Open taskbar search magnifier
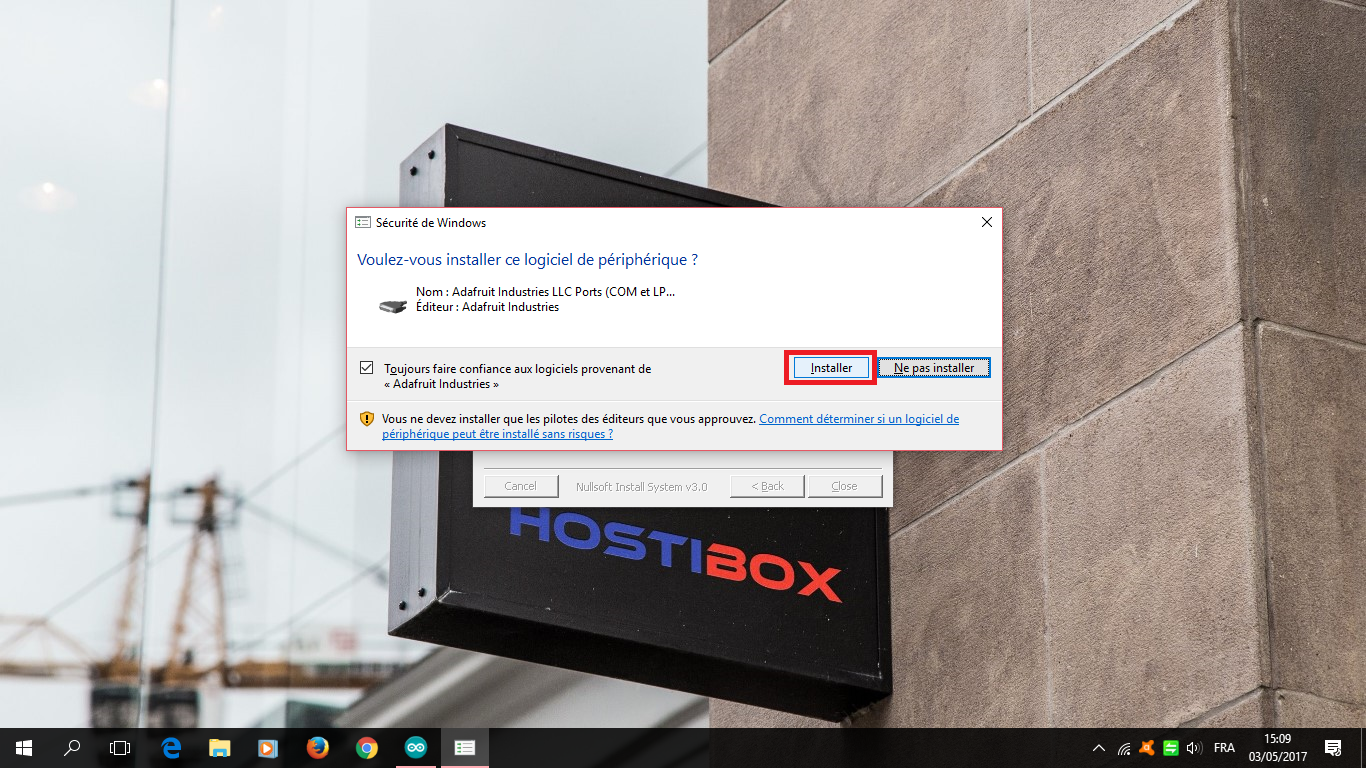The image size is (1366, 768). click(x=72, y=748)
